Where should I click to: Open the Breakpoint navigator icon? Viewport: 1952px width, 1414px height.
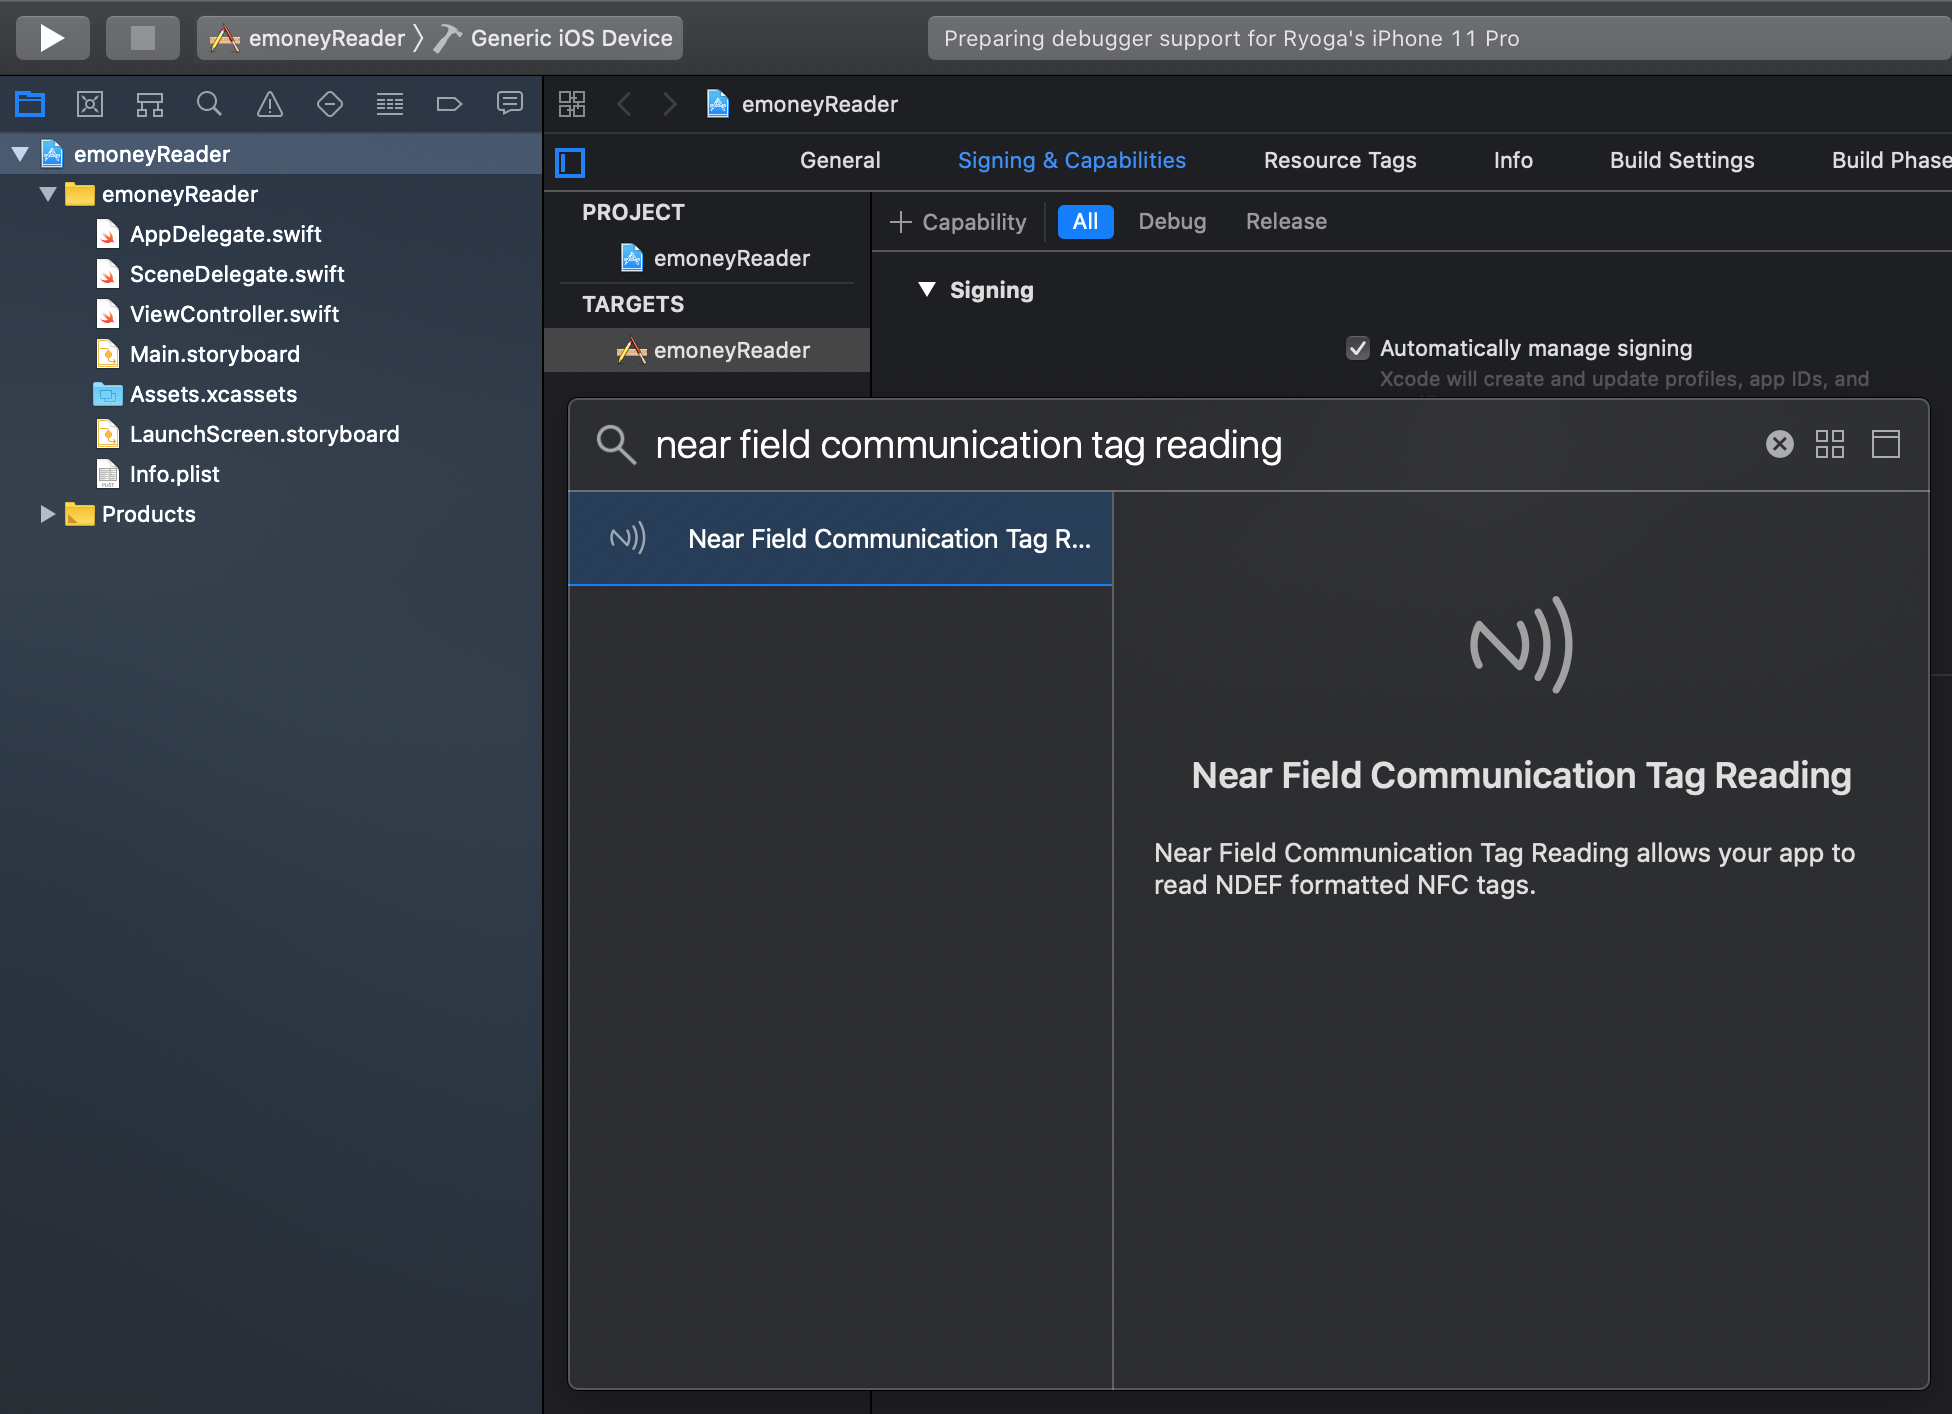point(449,104)
